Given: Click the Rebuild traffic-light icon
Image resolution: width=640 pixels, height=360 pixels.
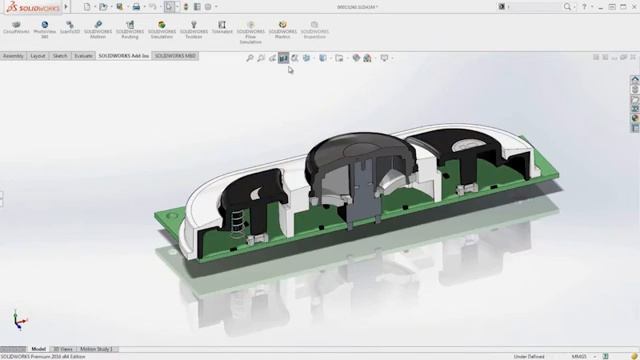Looking at the screenshot, I should (186, 7).
